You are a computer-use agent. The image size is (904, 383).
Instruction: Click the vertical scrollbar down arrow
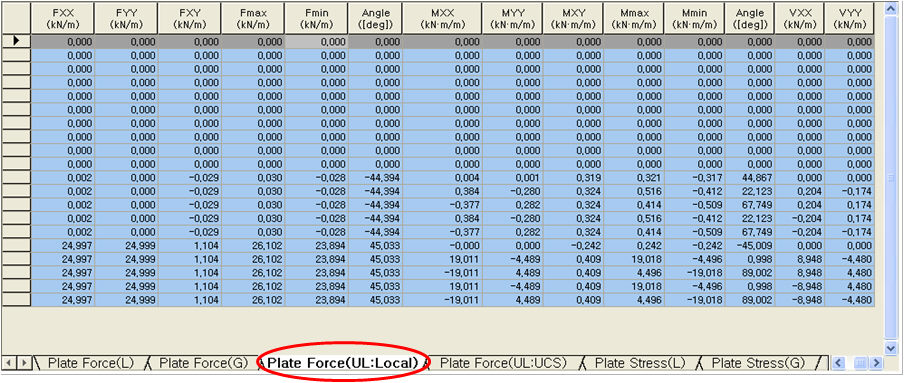[x=891, y=348]
